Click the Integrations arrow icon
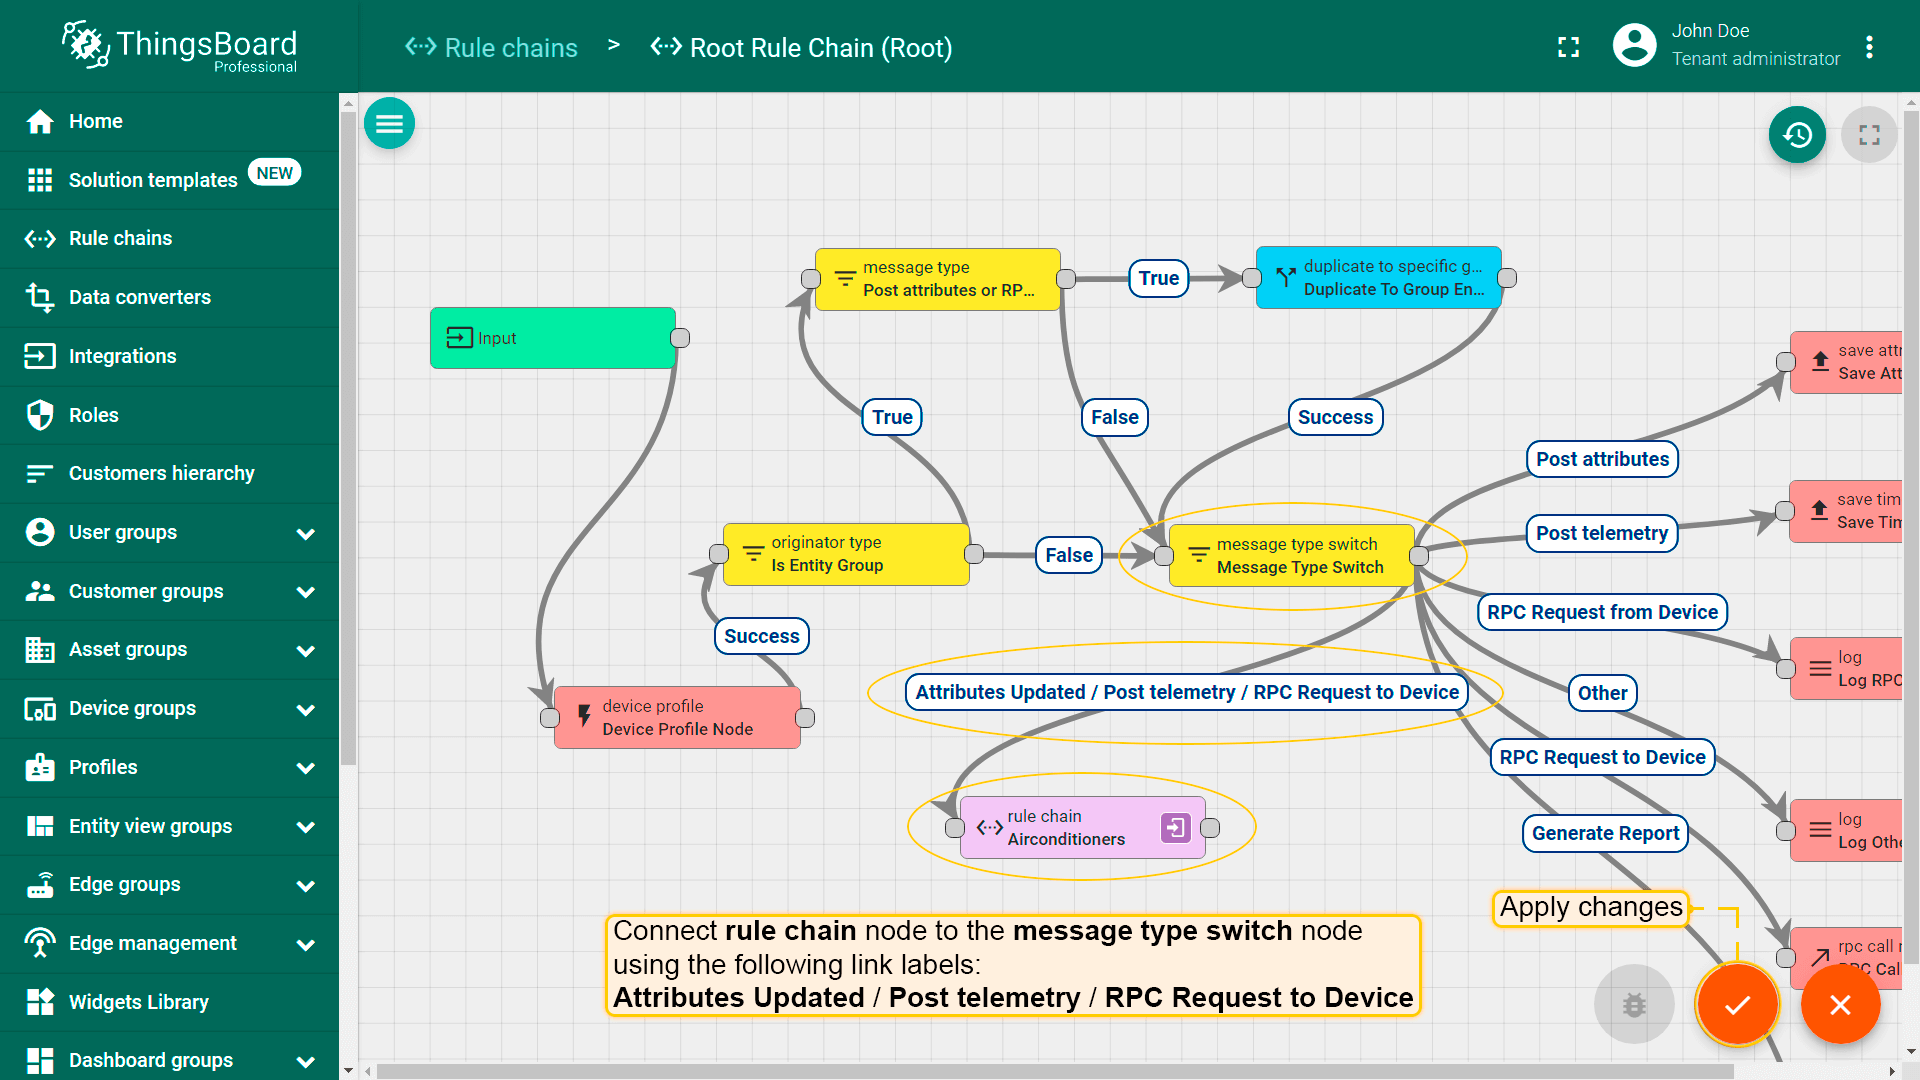This screenshot has width=1920, height=1080. (40, 356)
